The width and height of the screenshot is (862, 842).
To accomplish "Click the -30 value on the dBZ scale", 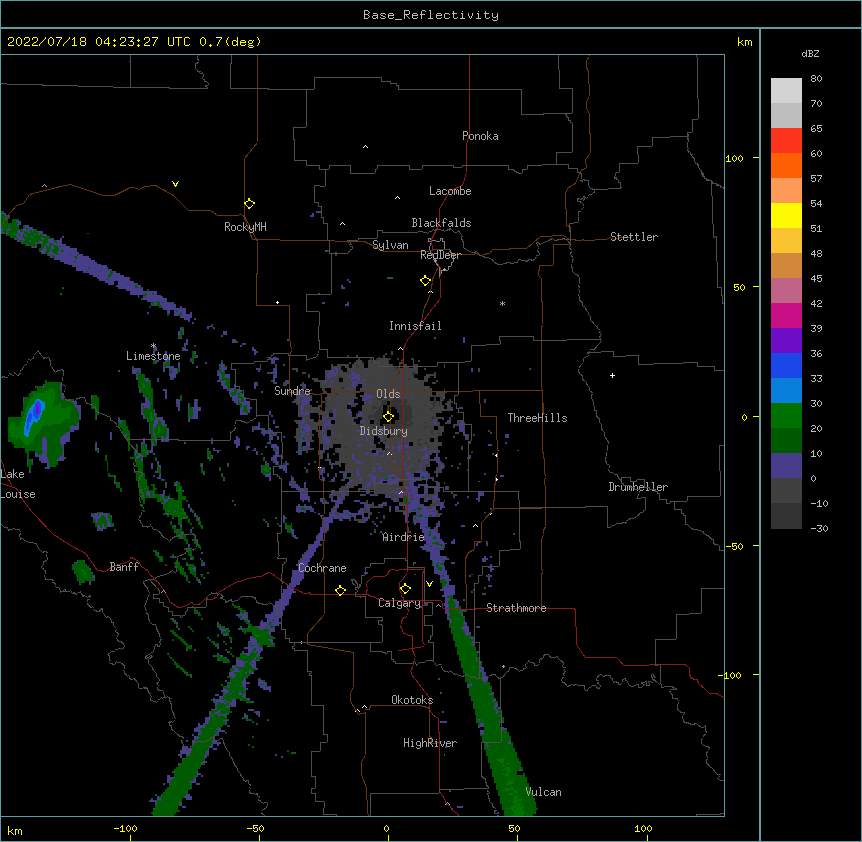I will (819, 529).
